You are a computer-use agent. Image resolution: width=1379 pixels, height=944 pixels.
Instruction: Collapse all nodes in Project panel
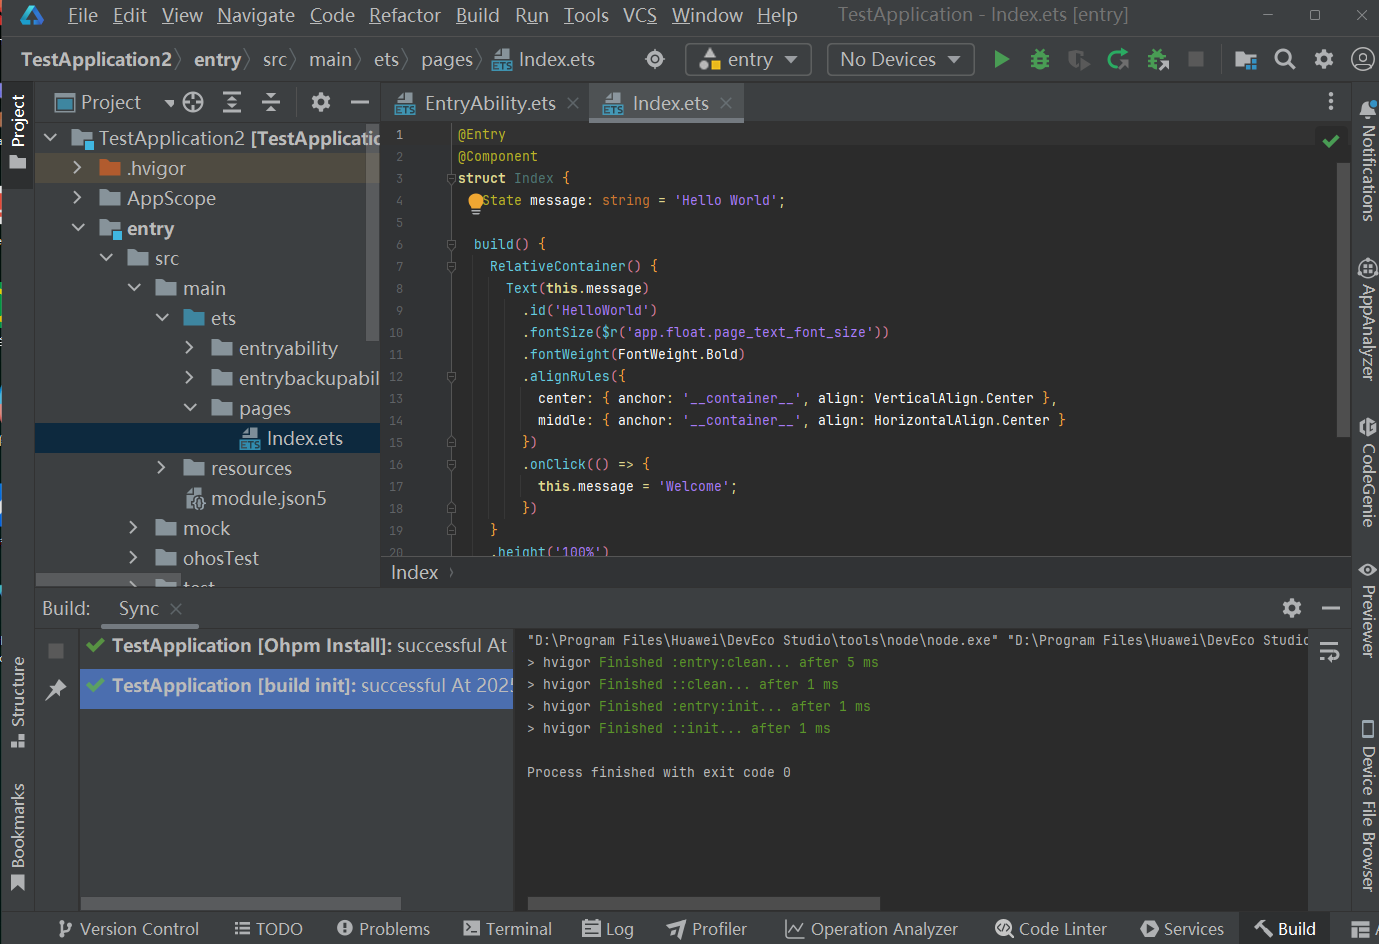pos(271,102)
